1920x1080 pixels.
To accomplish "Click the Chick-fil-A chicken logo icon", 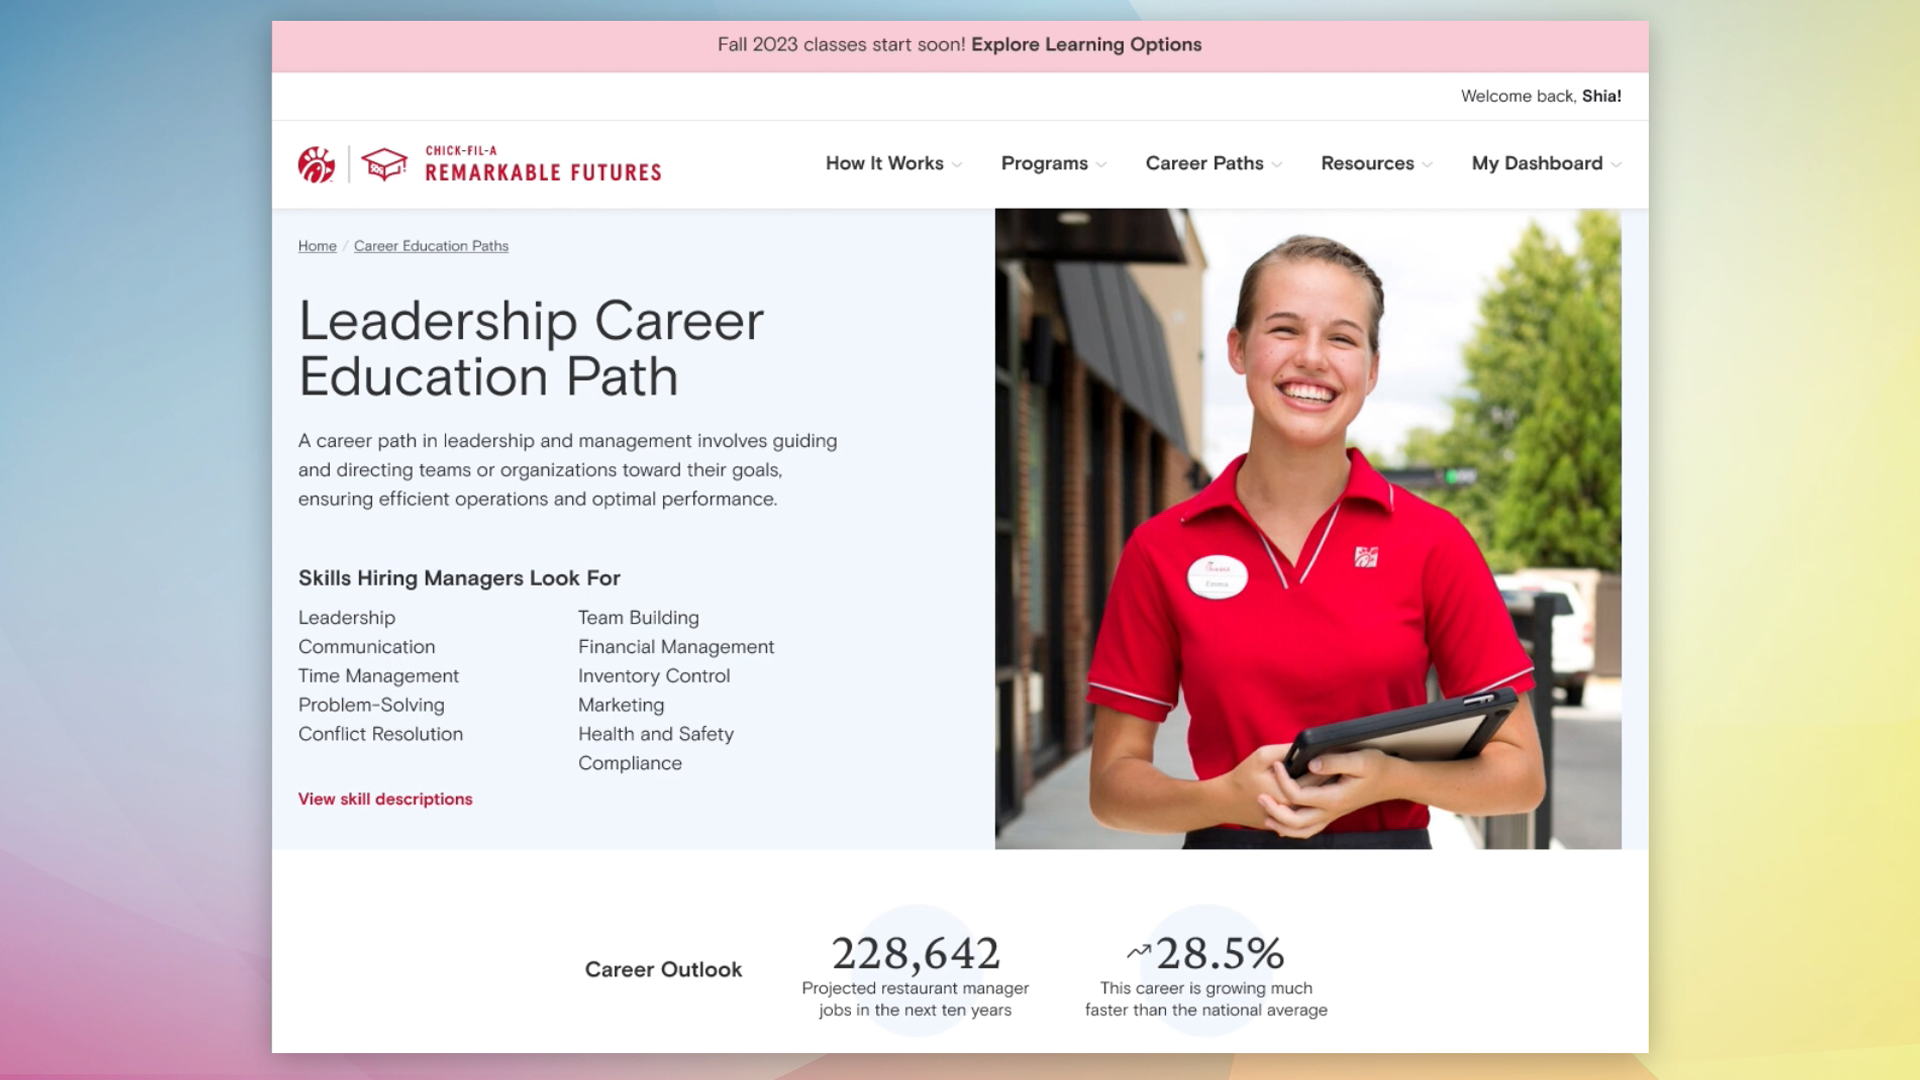I will point(316,164).
